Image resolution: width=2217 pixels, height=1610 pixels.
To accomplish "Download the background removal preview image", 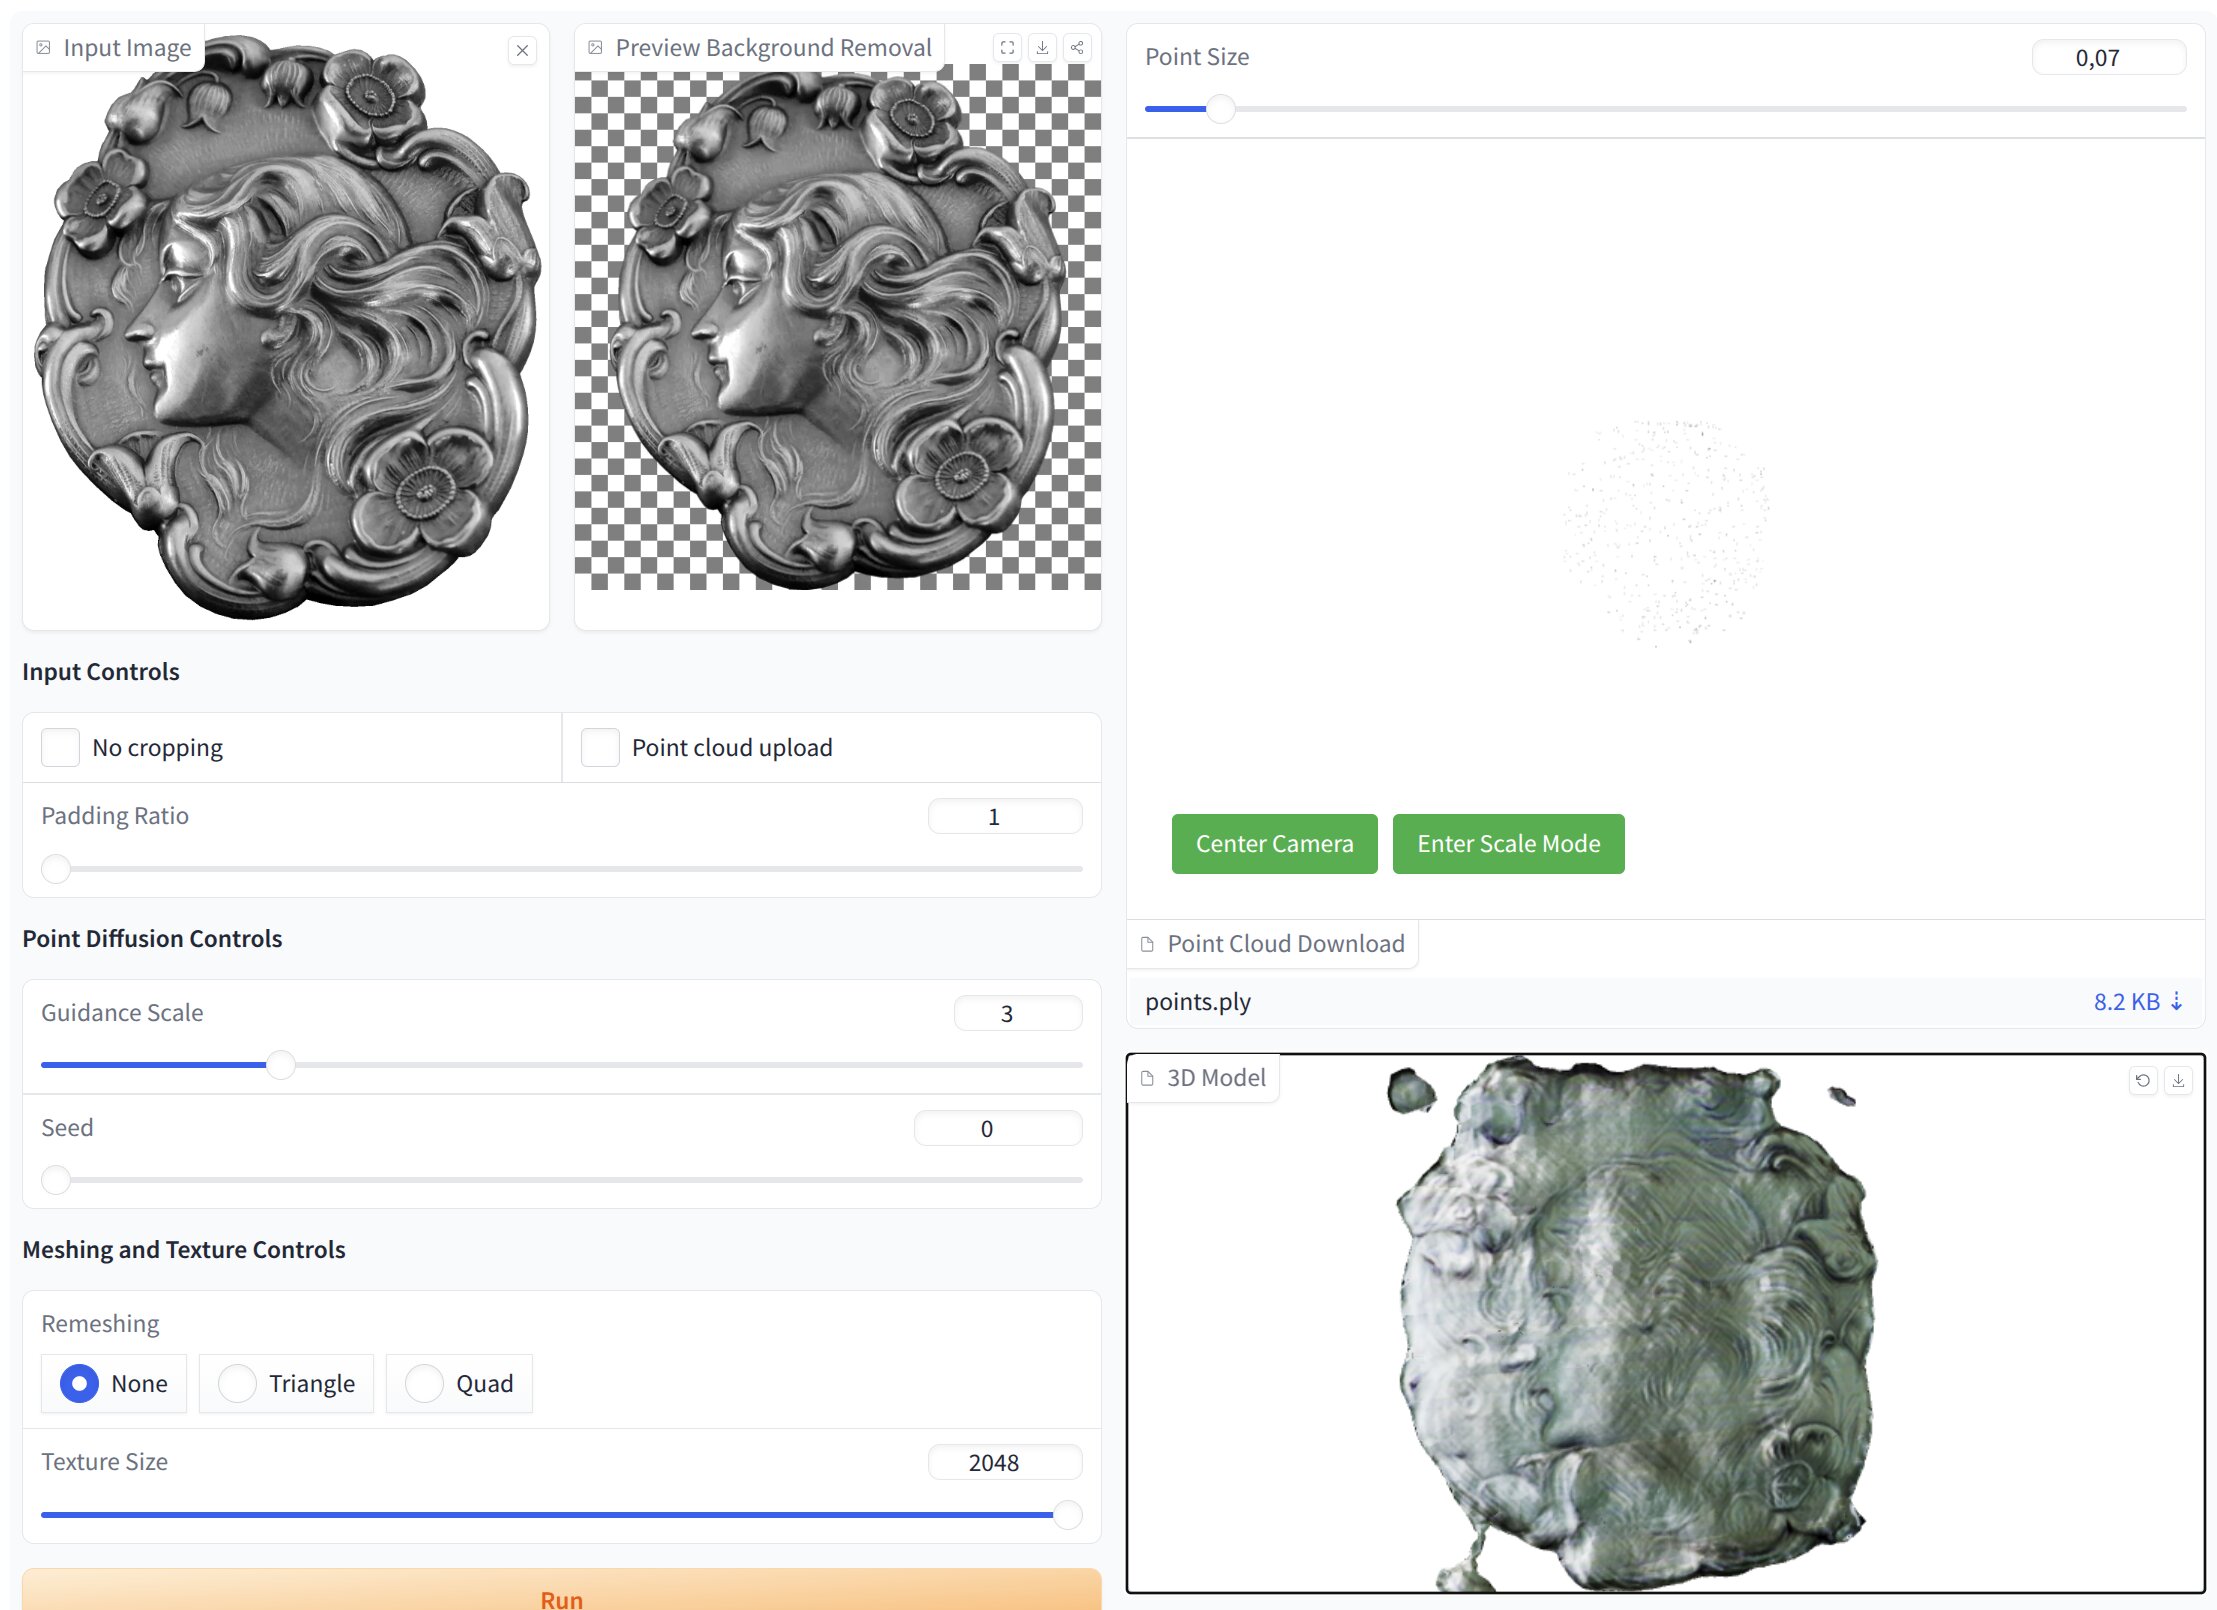I will 1042,47.
